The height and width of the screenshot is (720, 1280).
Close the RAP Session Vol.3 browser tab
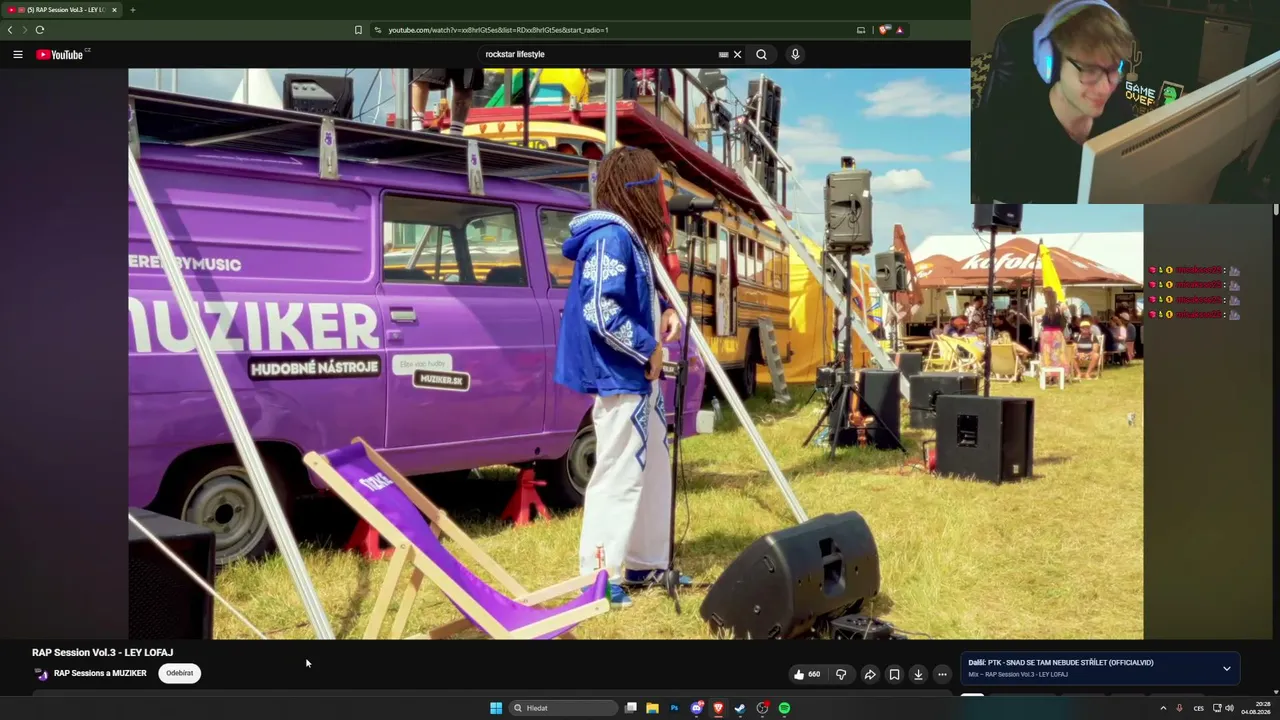pos(114,10)
